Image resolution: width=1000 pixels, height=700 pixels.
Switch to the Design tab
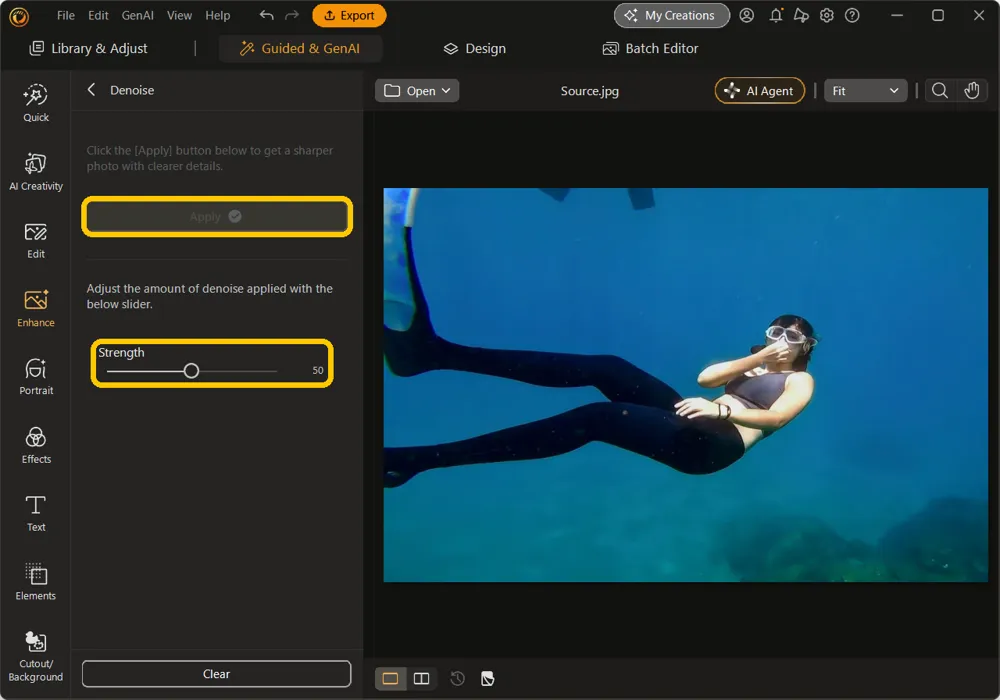(474, 48)
